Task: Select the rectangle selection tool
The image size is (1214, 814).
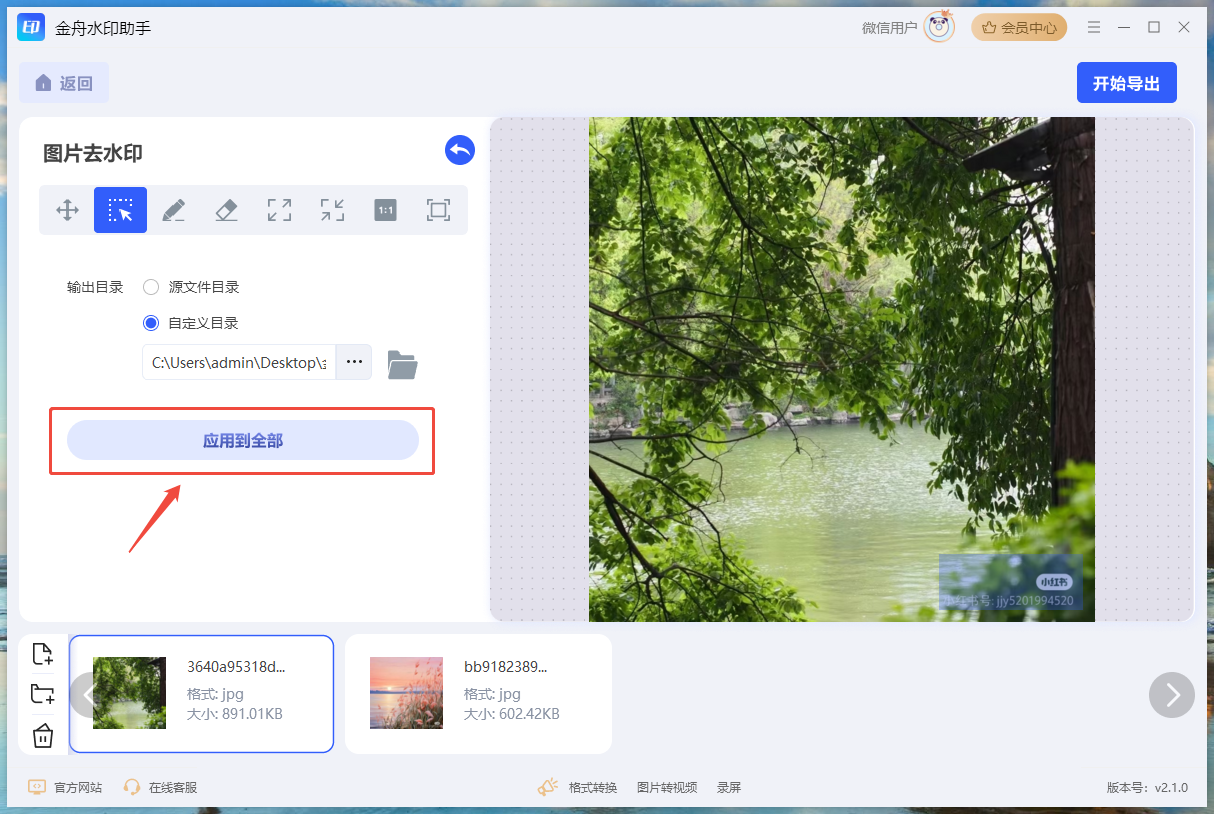Action: pos(121,210)
